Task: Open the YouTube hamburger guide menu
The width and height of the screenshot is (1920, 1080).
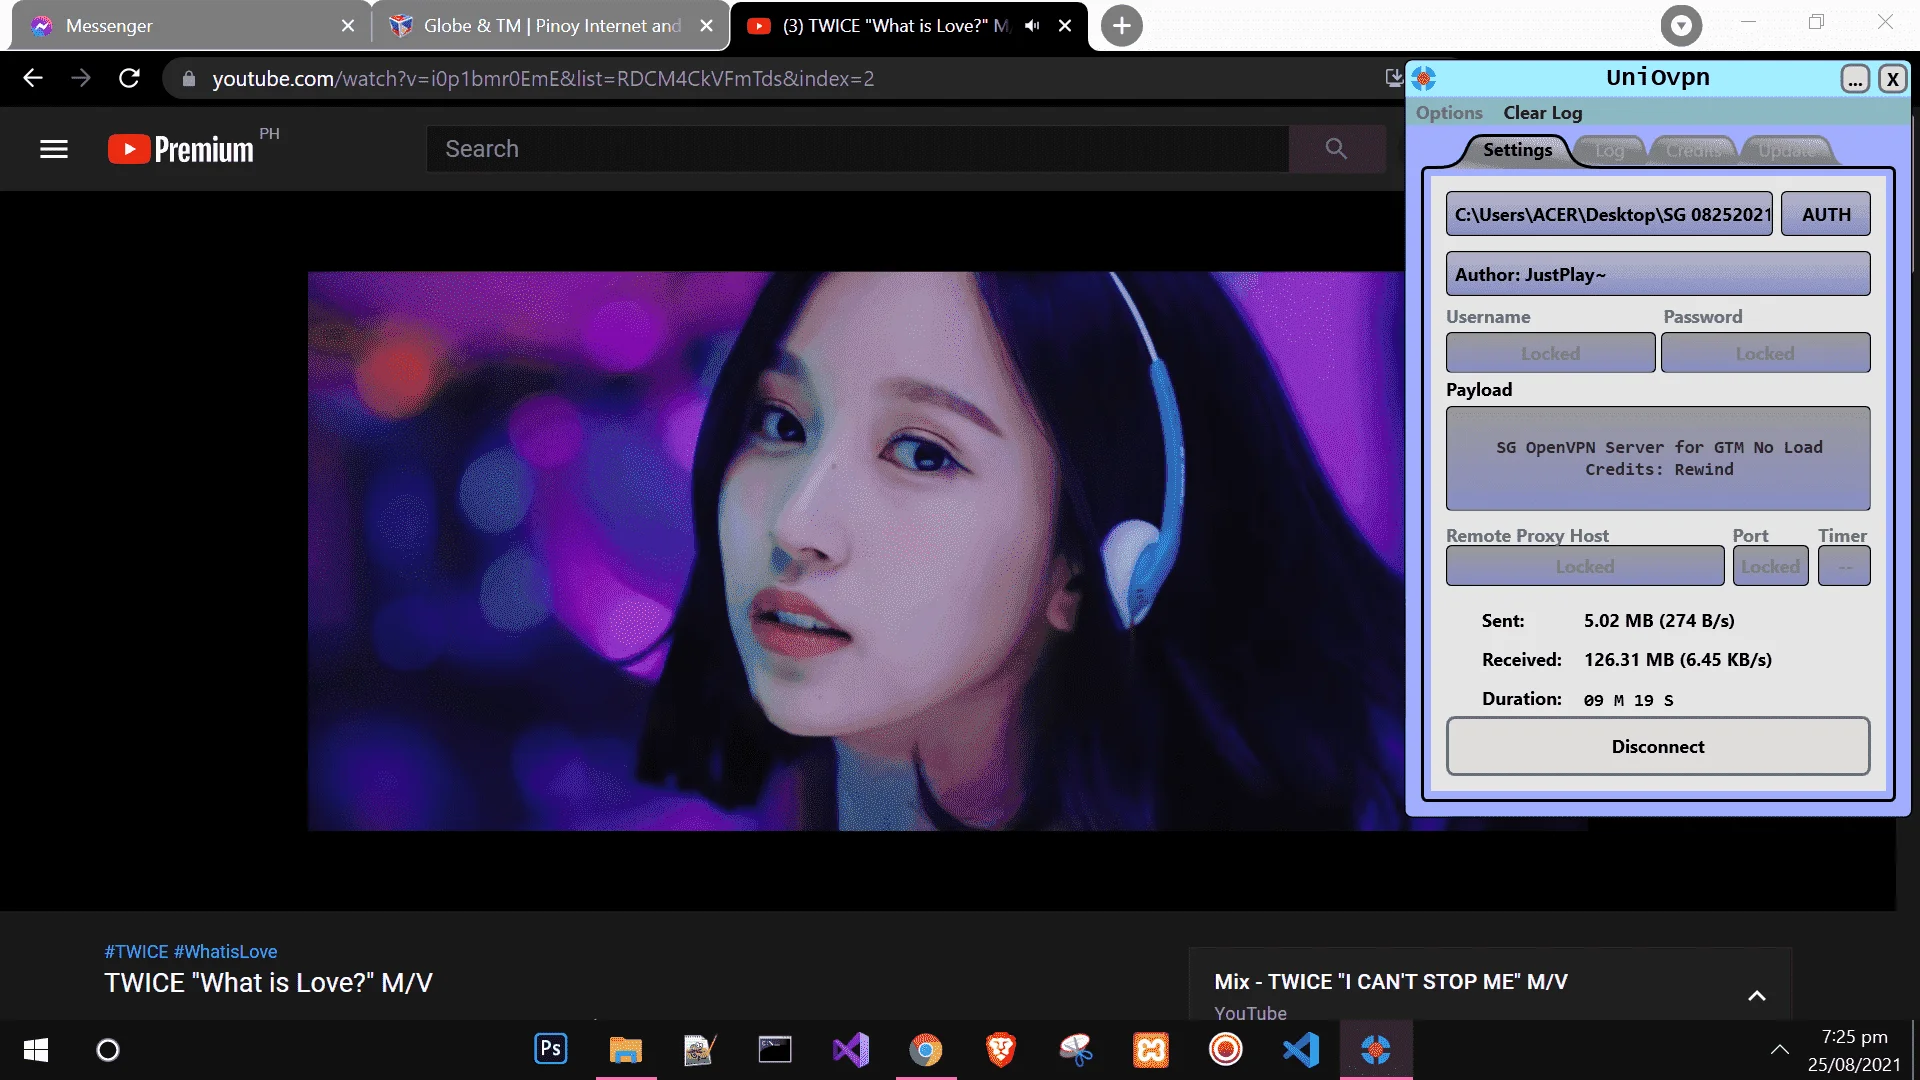Action: tap(54, 149)
